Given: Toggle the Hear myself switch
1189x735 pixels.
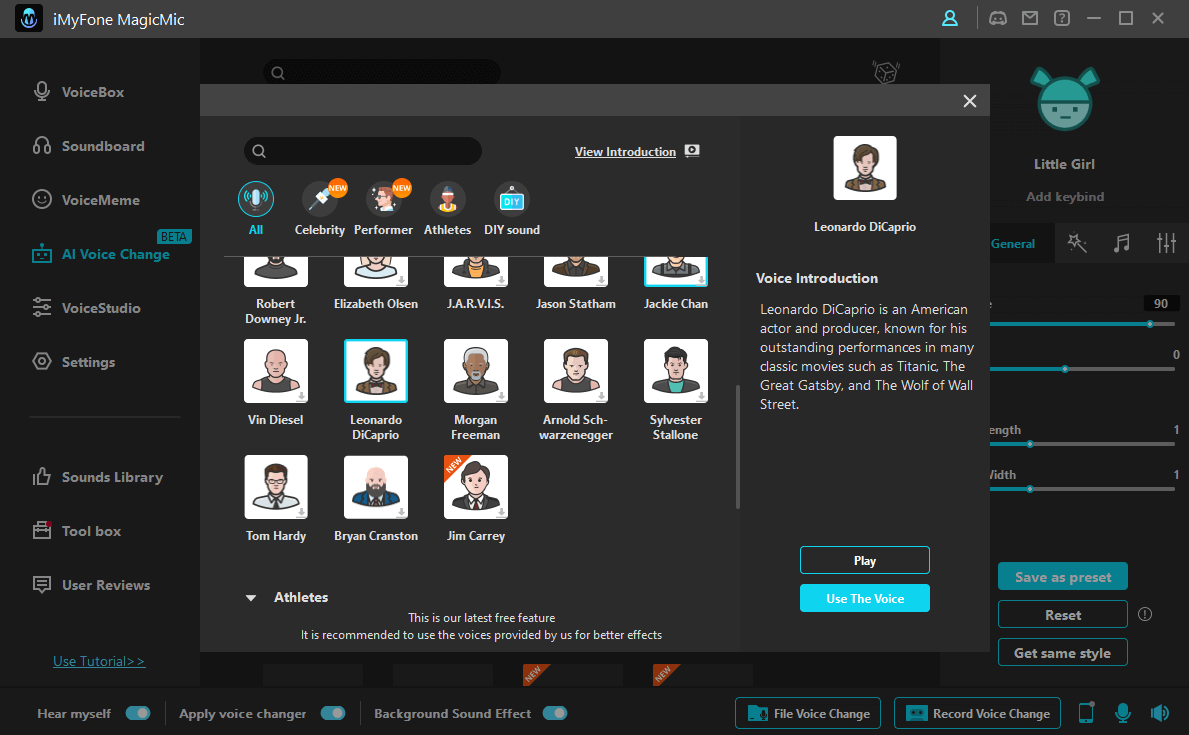Looking at the screenshot, I should [x=138, y=713].
